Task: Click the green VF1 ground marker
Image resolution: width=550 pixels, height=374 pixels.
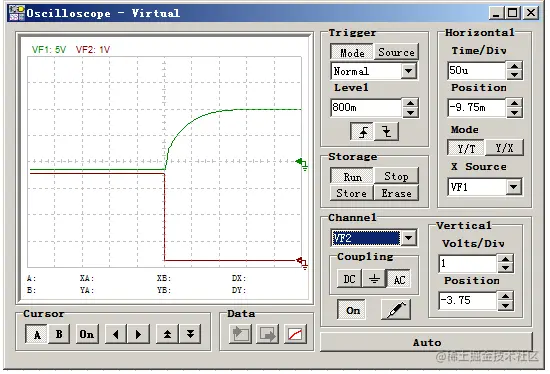Action: (x=302, y=164)
